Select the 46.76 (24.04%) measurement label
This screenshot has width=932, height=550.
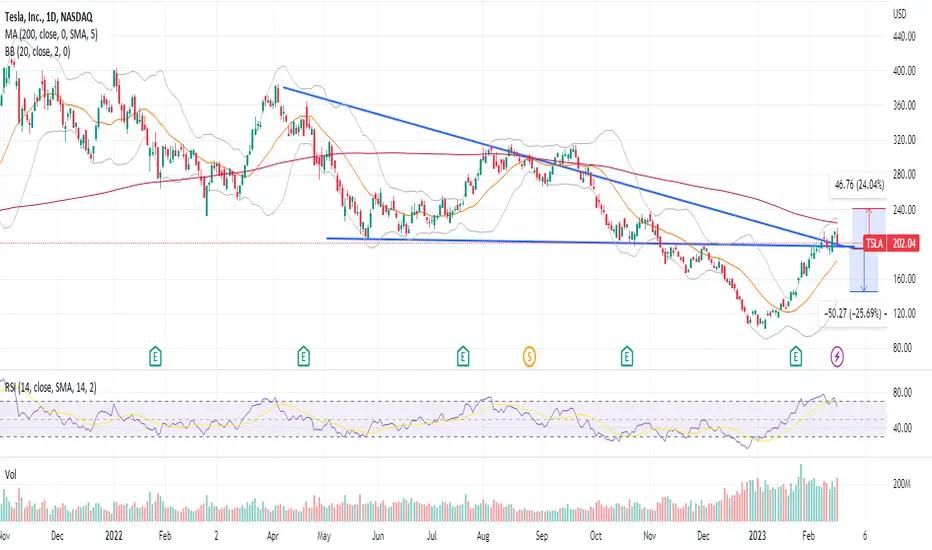(859, 185)
